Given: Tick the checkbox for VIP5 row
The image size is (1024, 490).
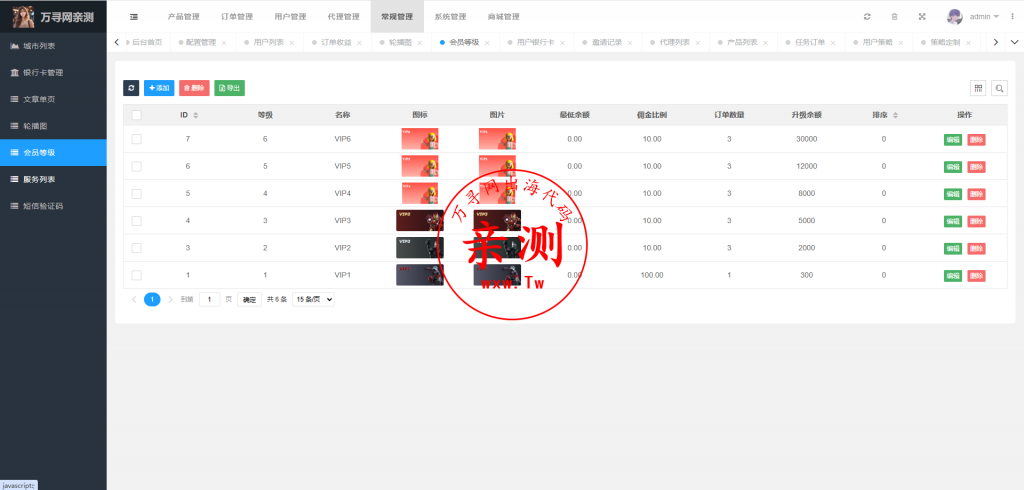Looking at the screenshot, I should click(136, 167).
